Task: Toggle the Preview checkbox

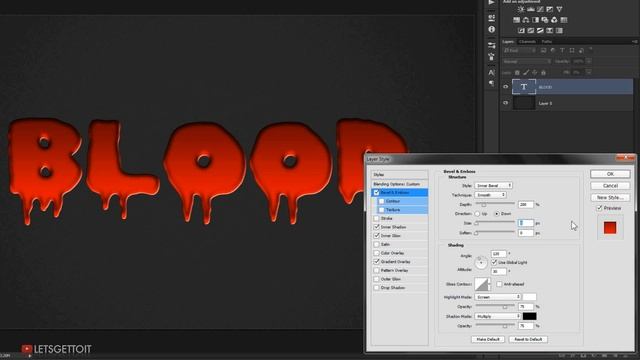Action: (599, 208)
